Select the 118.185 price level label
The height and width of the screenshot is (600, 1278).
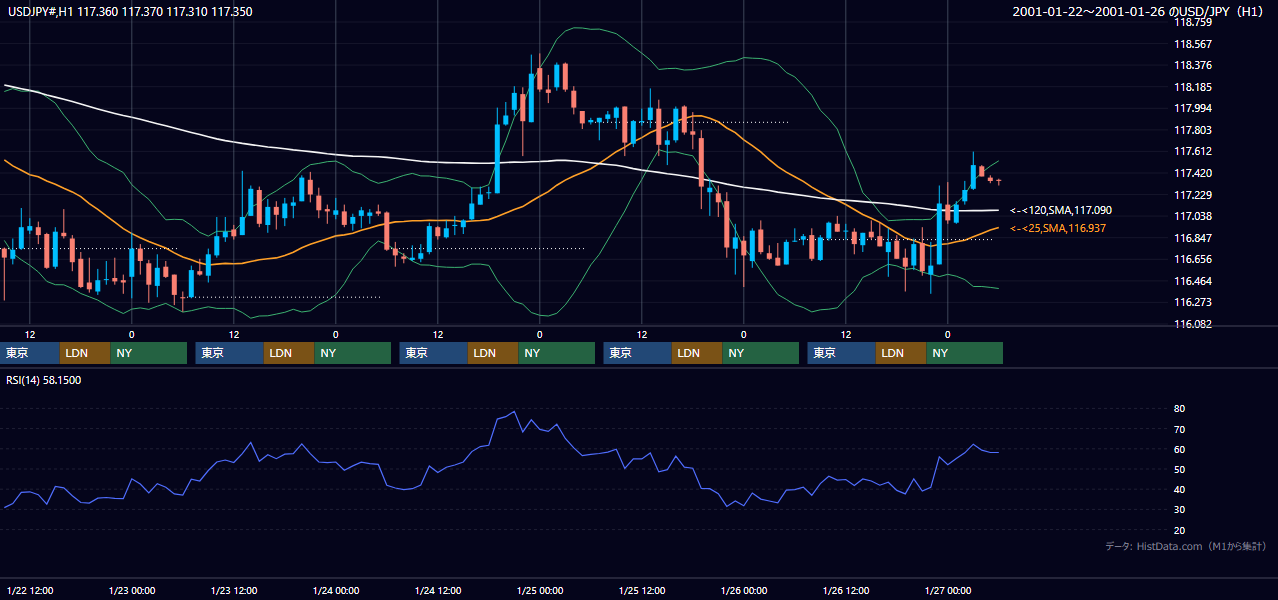click(x=1191, y=87)
